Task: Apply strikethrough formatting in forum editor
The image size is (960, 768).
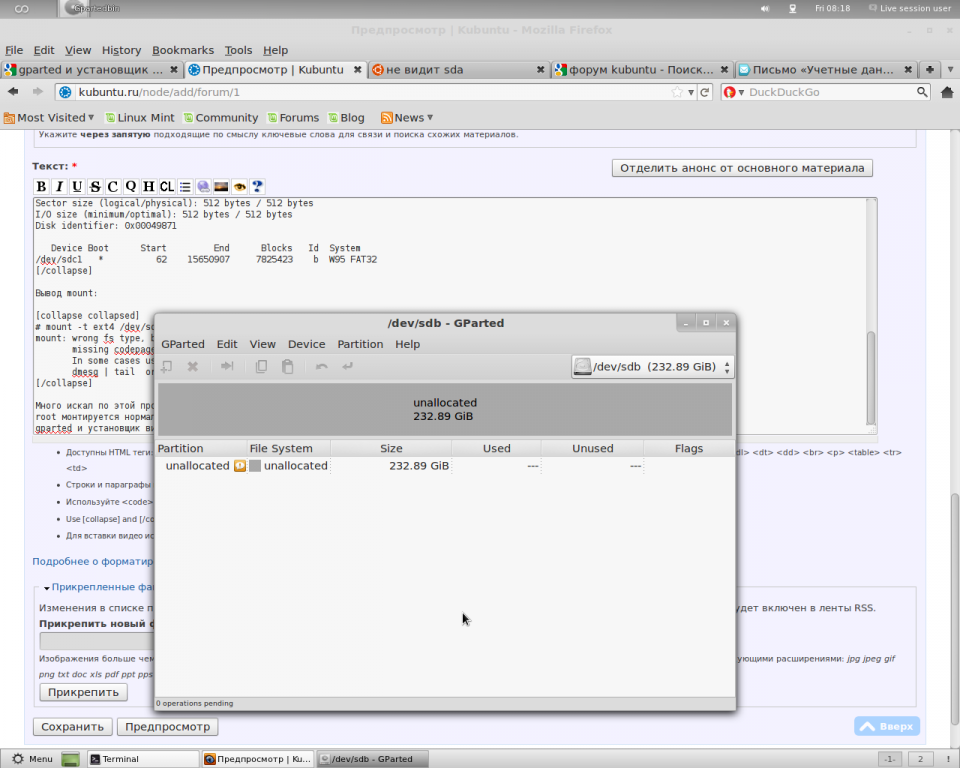Action: (95, 186)
